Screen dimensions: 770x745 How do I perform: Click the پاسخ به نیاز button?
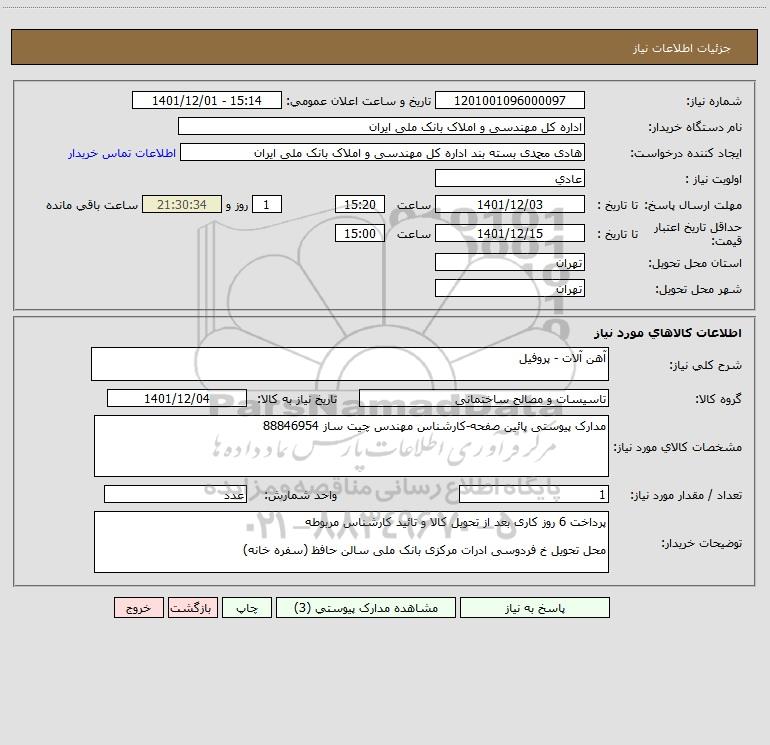pyautogui.click(x=535, y=607)
